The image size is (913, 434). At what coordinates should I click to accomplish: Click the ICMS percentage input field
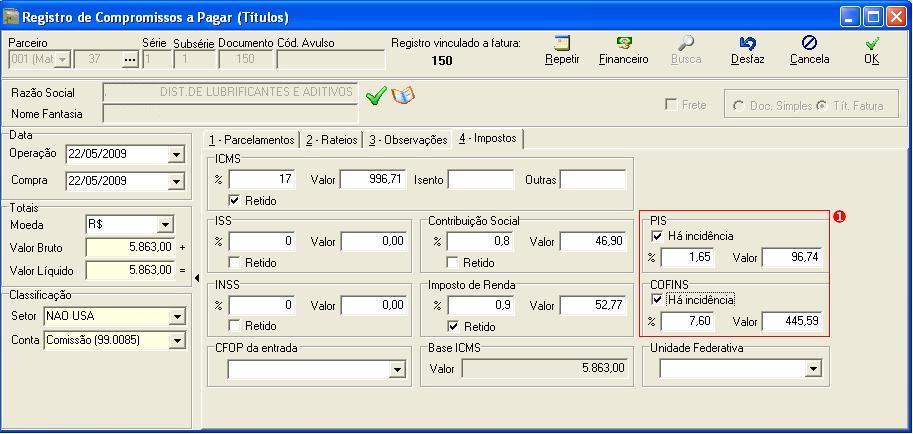click(x=261, y=180)
